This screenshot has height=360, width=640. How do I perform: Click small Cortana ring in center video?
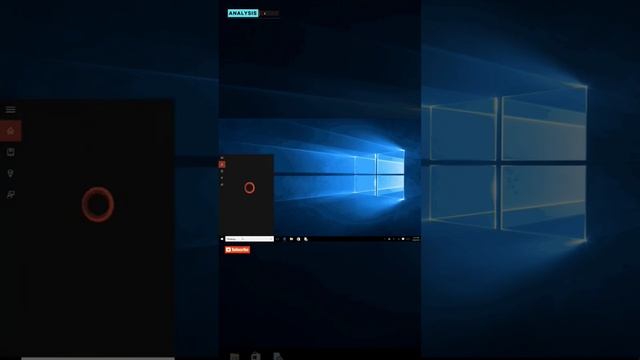point(249,188)
